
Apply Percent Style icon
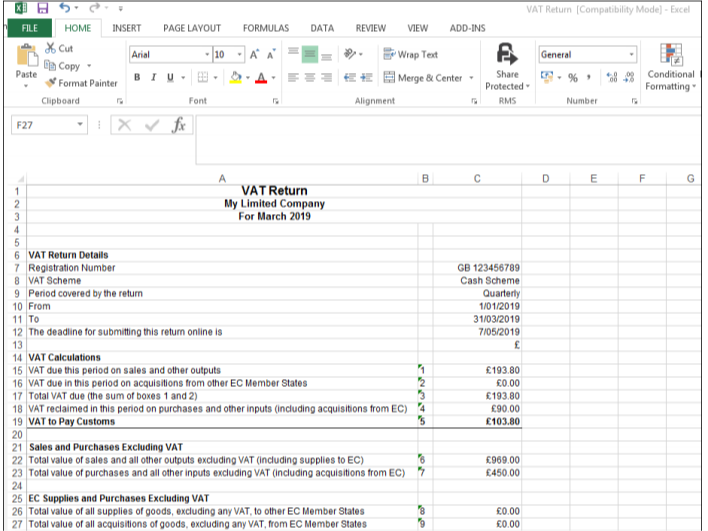coord(573,78)
